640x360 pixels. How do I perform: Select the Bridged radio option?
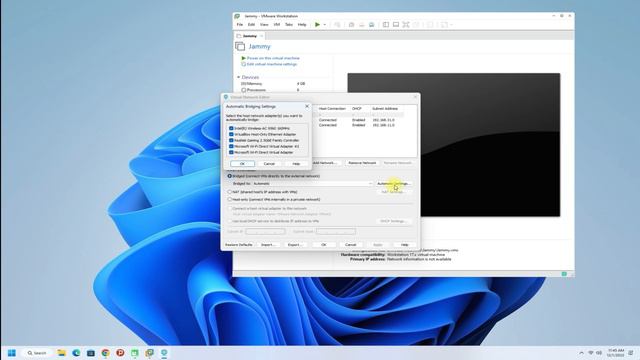[229, 176]
